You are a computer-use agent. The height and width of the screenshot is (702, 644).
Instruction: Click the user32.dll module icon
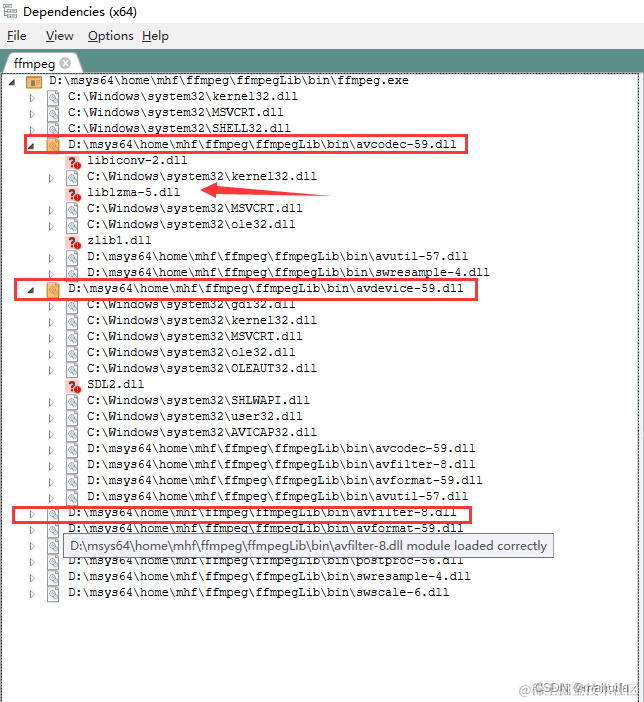point(72,418)
